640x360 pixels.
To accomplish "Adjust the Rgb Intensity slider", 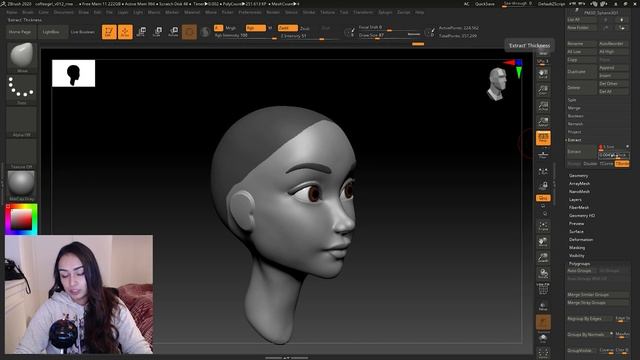I will 245,36.
